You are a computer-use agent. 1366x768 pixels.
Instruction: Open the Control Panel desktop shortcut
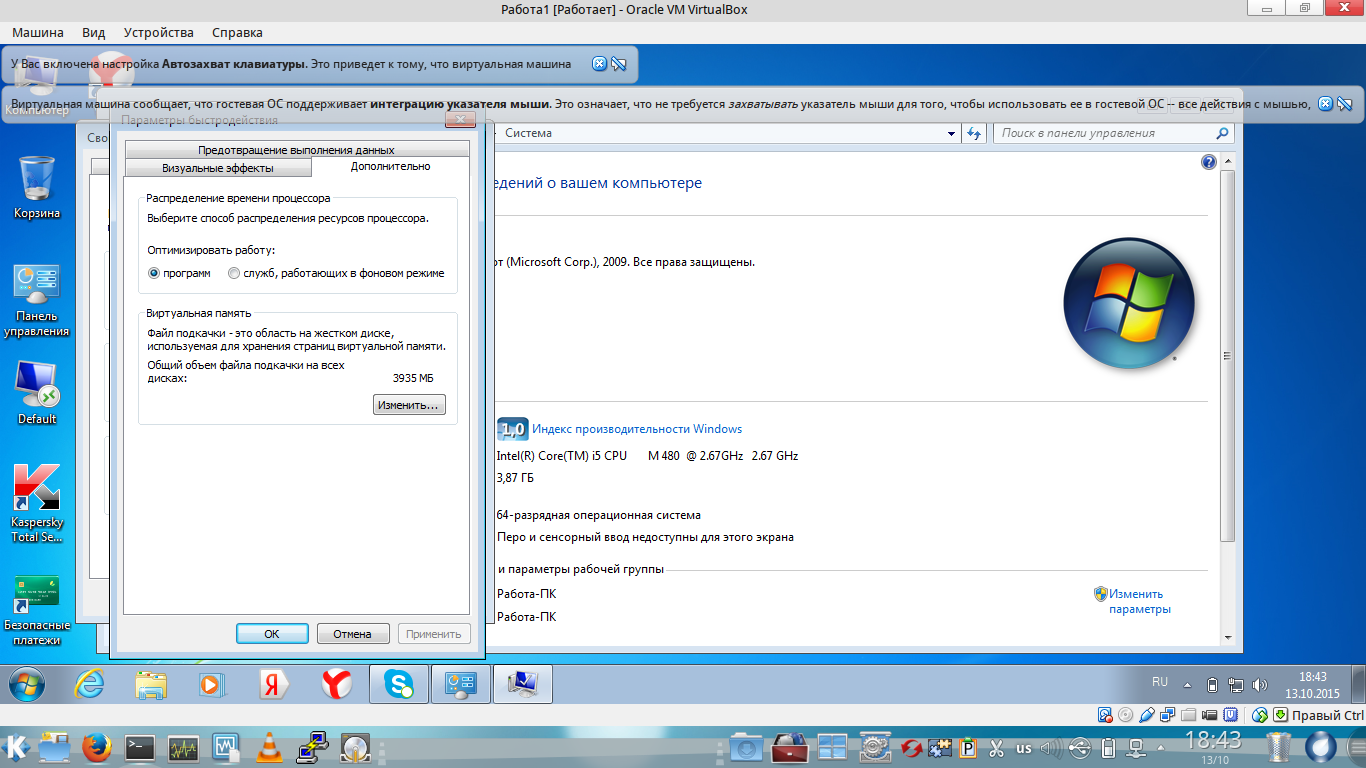pos(37,301)
